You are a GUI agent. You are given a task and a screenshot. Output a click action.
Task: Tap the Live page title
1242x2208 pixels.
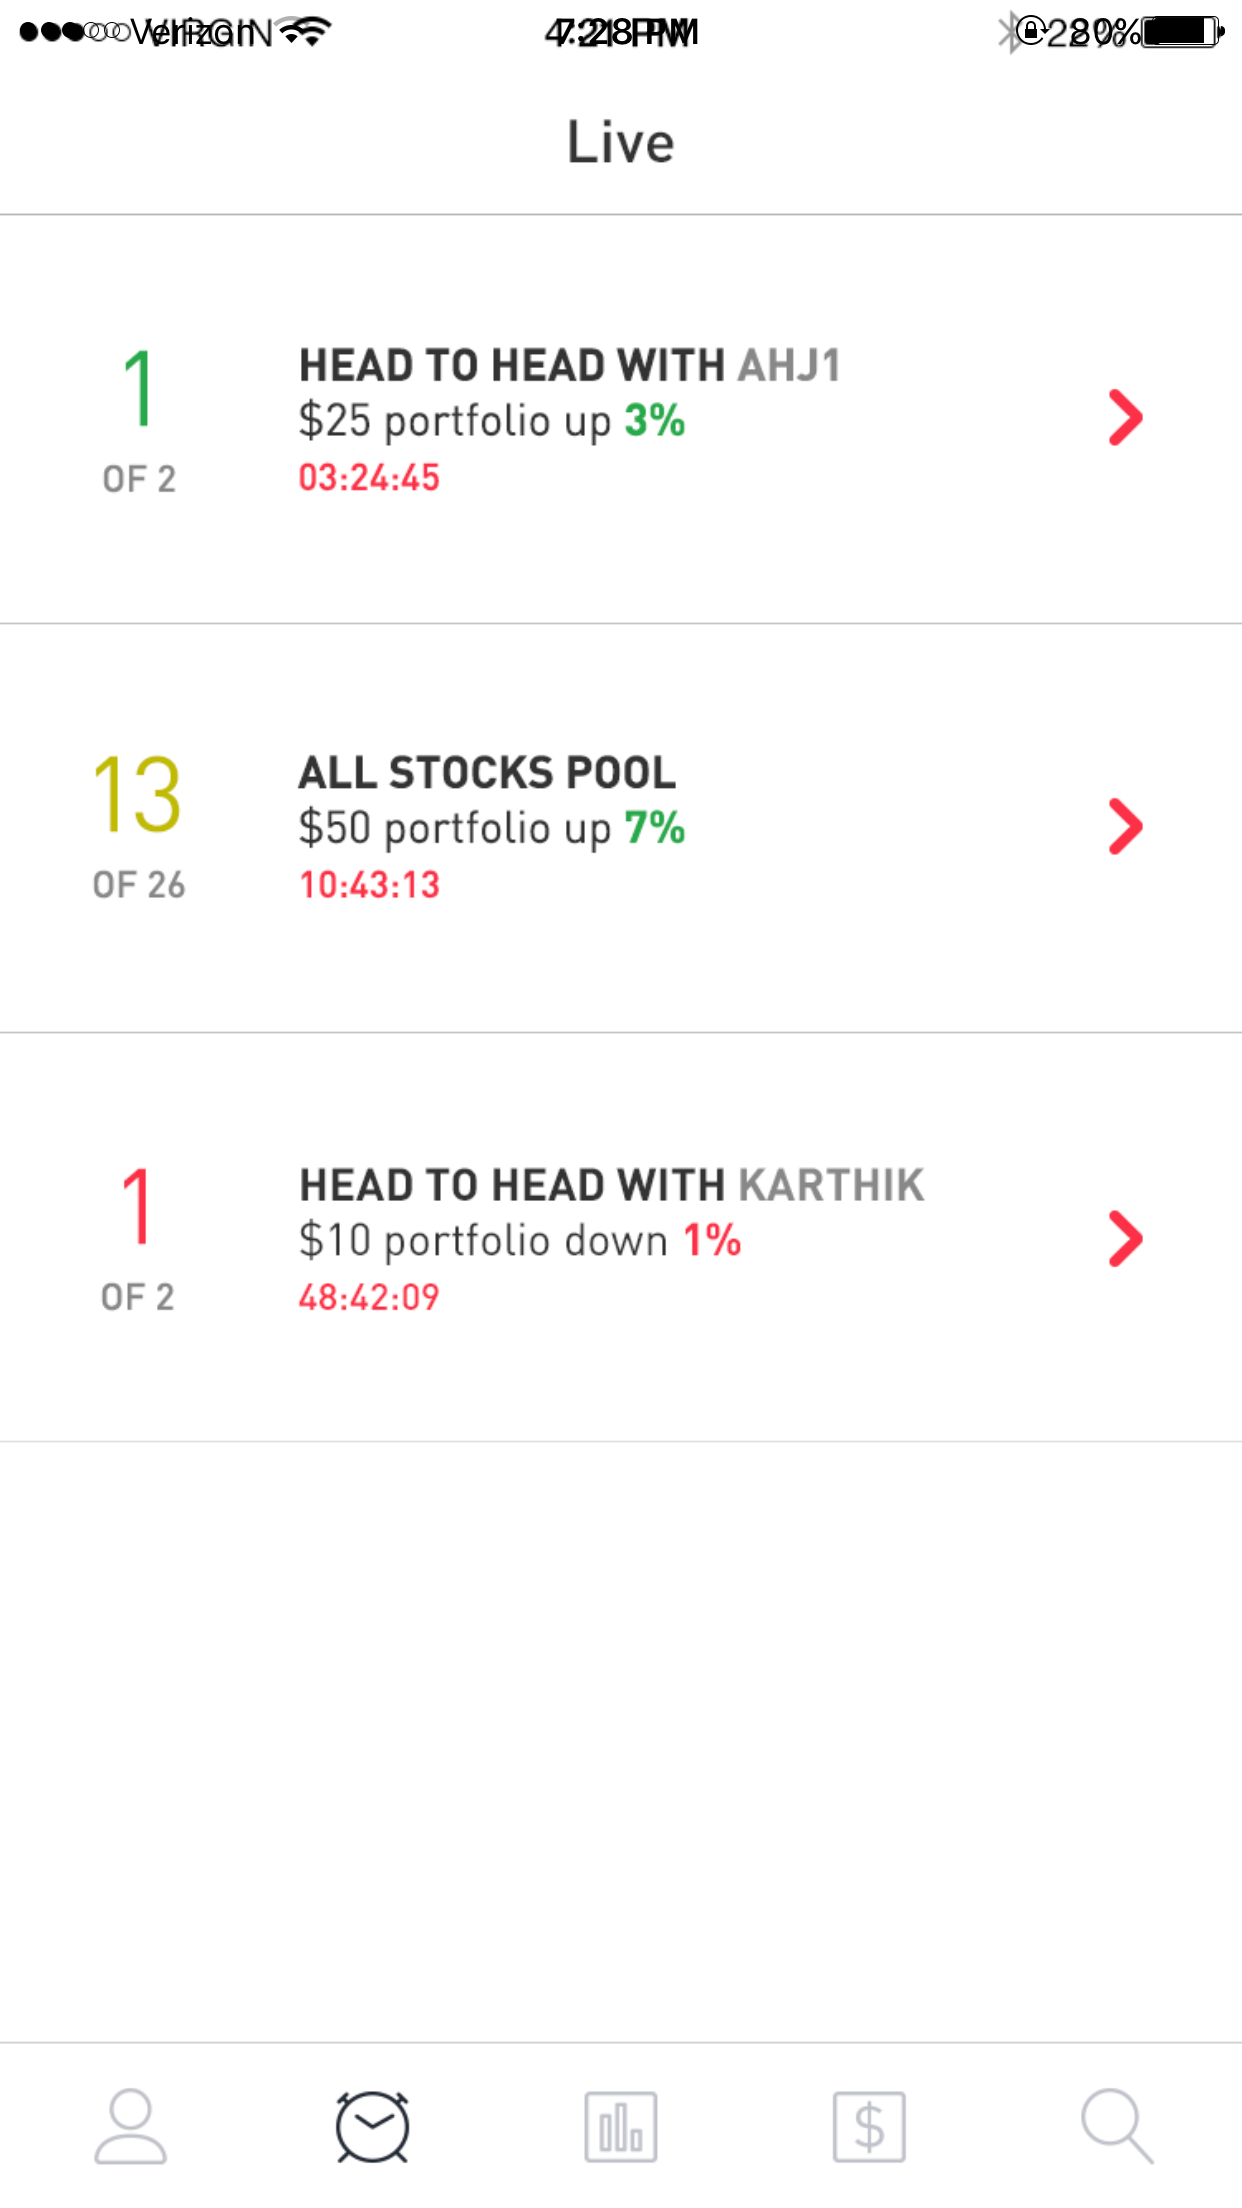click(x=620, y=142)
